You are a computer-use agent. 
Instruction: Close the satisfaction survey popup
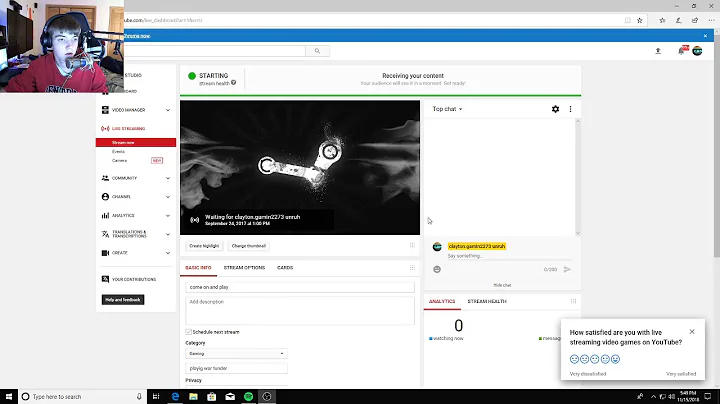[692, 331]
